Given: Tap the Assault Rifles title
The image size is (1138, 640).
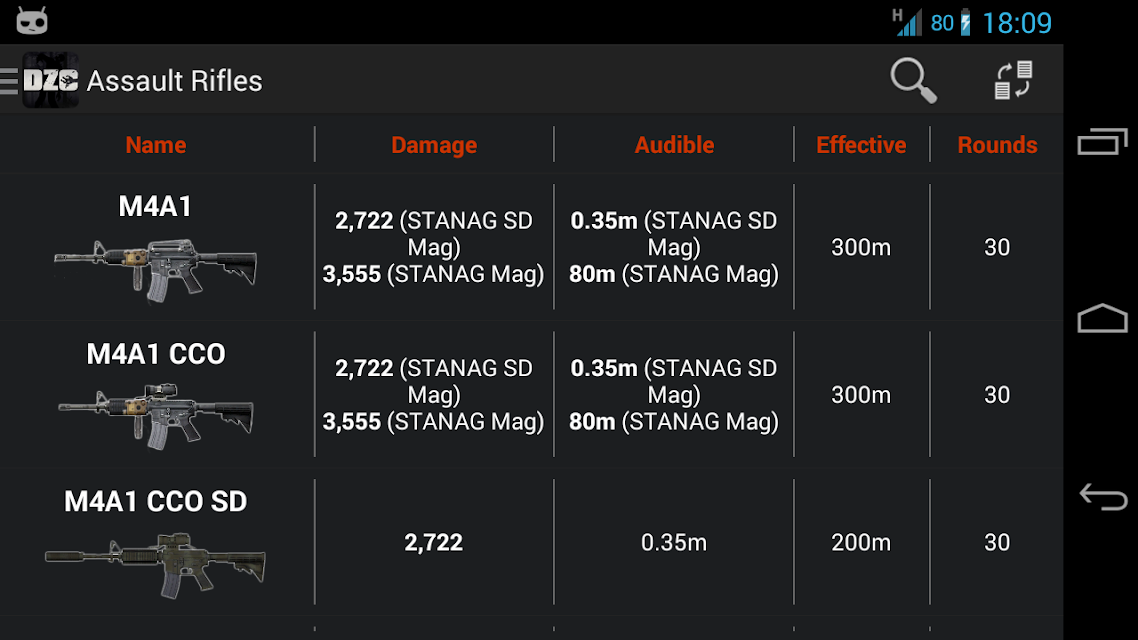Looking at the screenshot, I should click(174, 81).
